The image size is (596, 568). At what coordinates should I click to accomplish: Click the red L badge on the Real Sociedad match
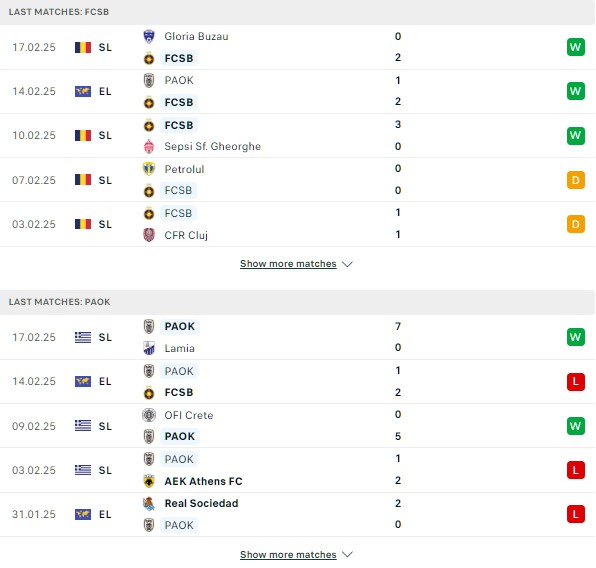pyautogui.click(x=575, y=514)
